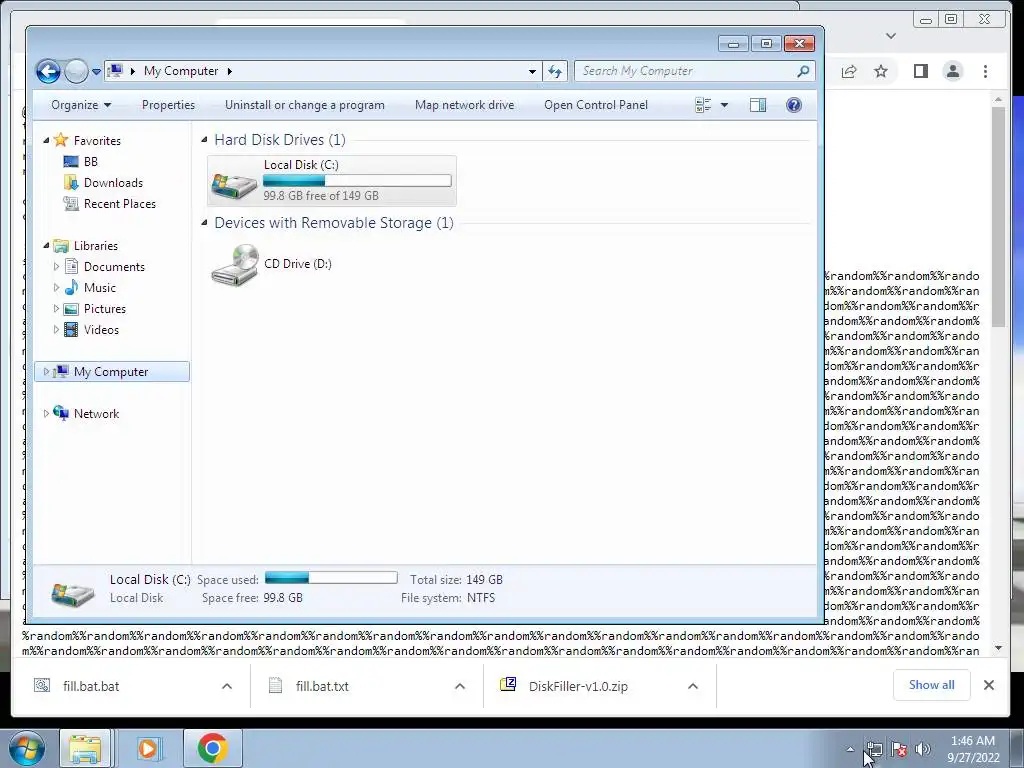Click the Chrome taskbar icon
Screen dimensions: 1024x768
212,748
